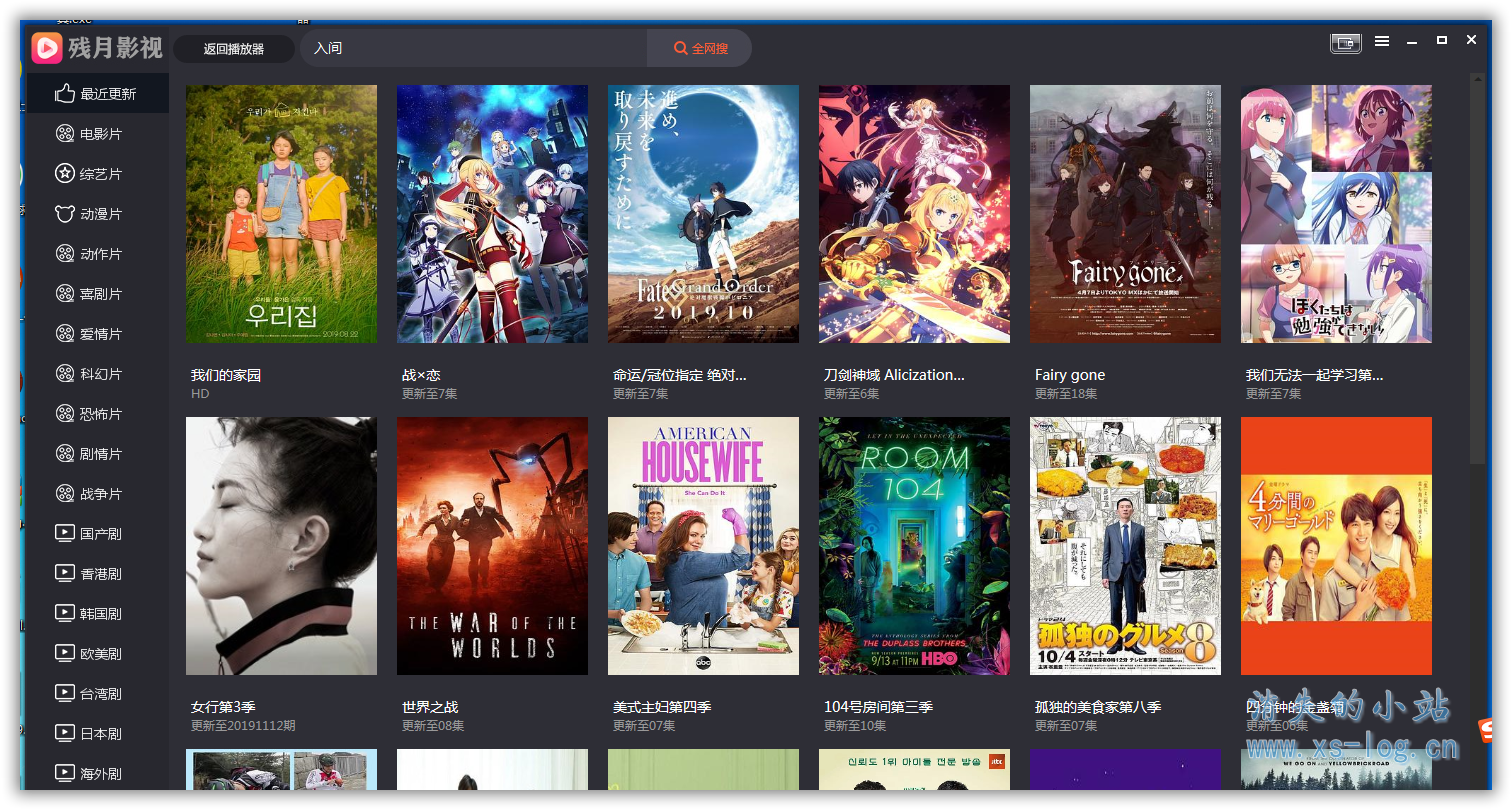Go to 日本剧 category label
1512x810 pixels.
pos(101,734)
